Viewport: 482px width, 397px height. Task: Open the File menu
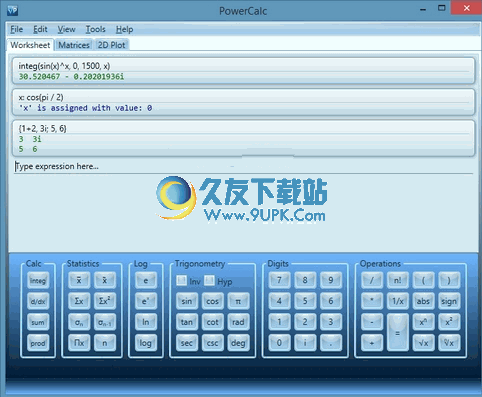pyautogui.click(x=17, y=29)
